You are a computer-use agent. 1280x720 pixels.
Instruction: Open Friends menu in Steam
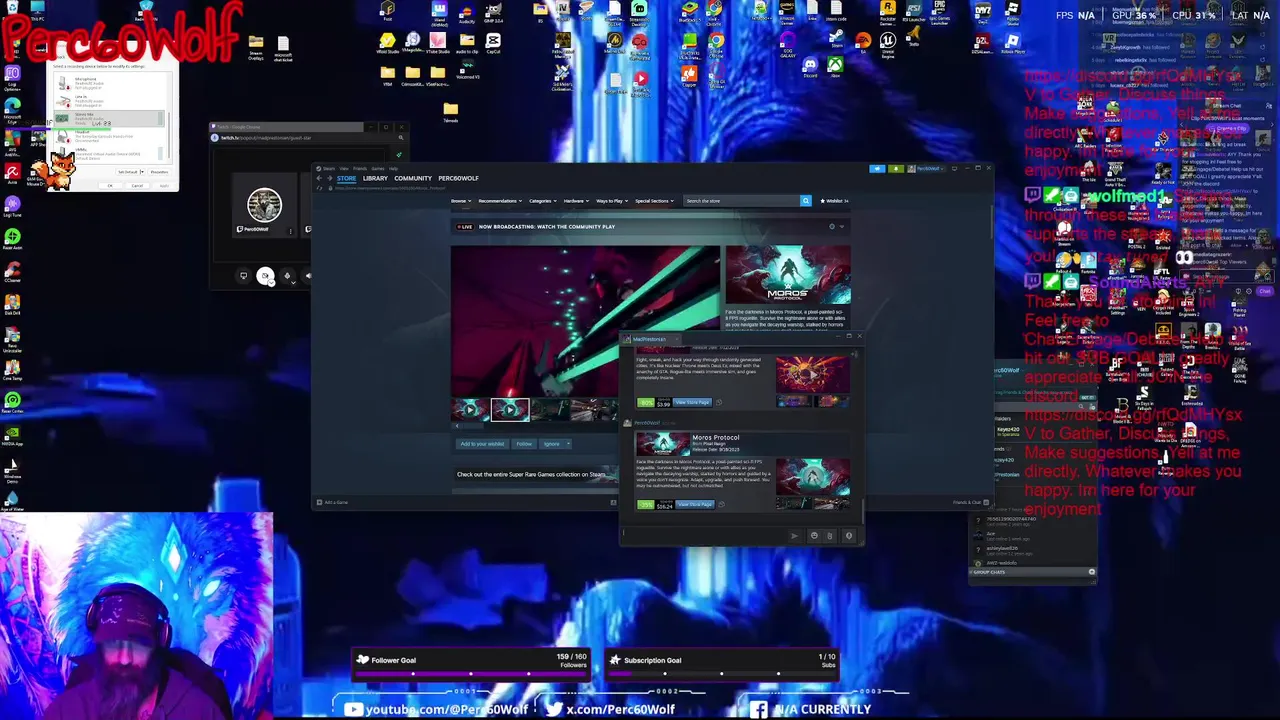coord(359,168)
